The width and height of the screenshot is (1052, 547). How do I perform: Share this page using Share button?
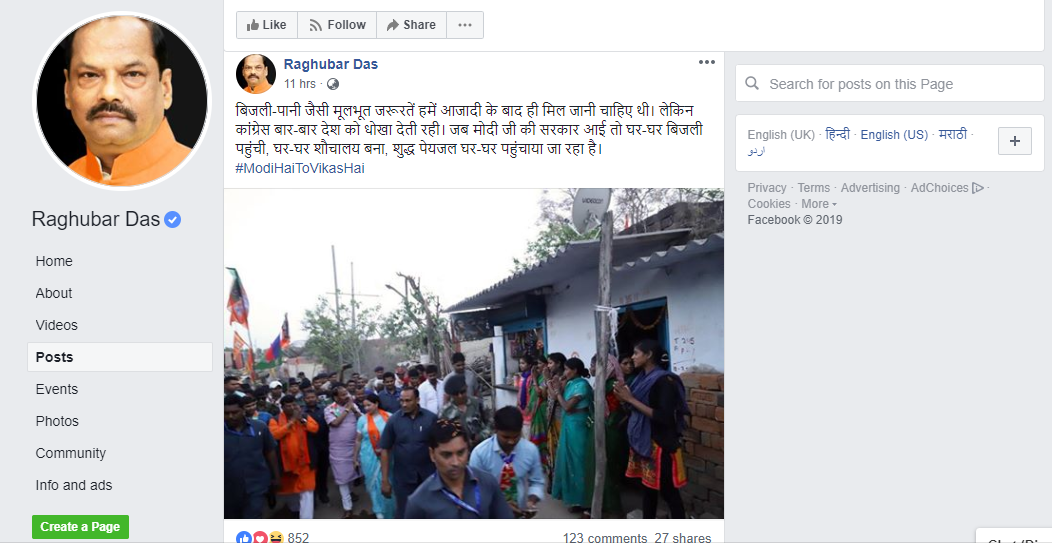pos(411,25)
